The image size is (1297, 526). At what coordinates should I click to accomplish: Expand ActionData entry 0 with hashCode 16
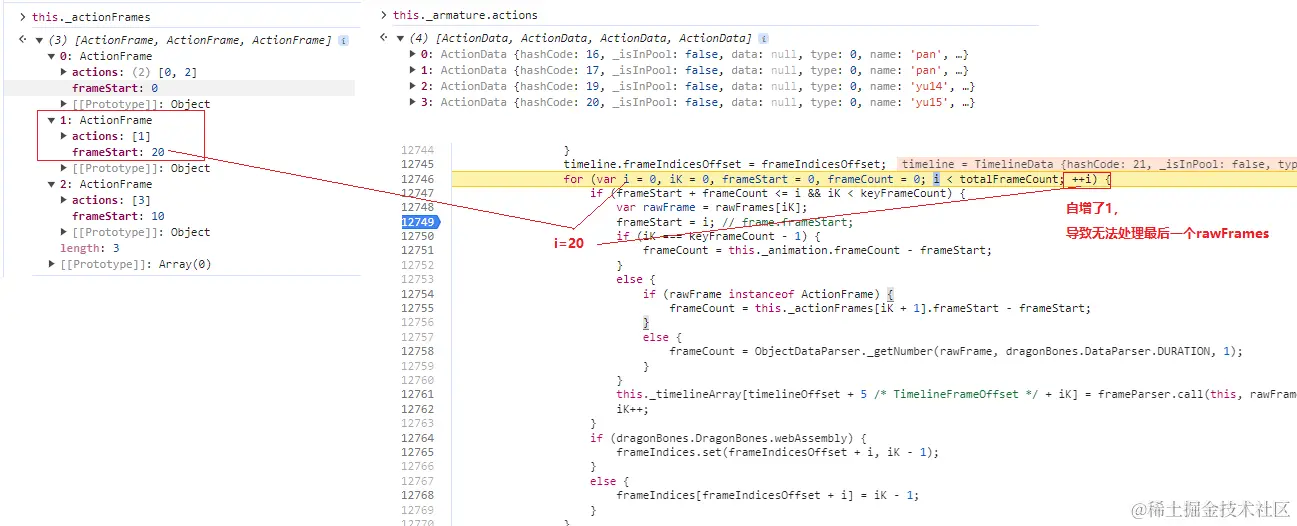point(414,54)
